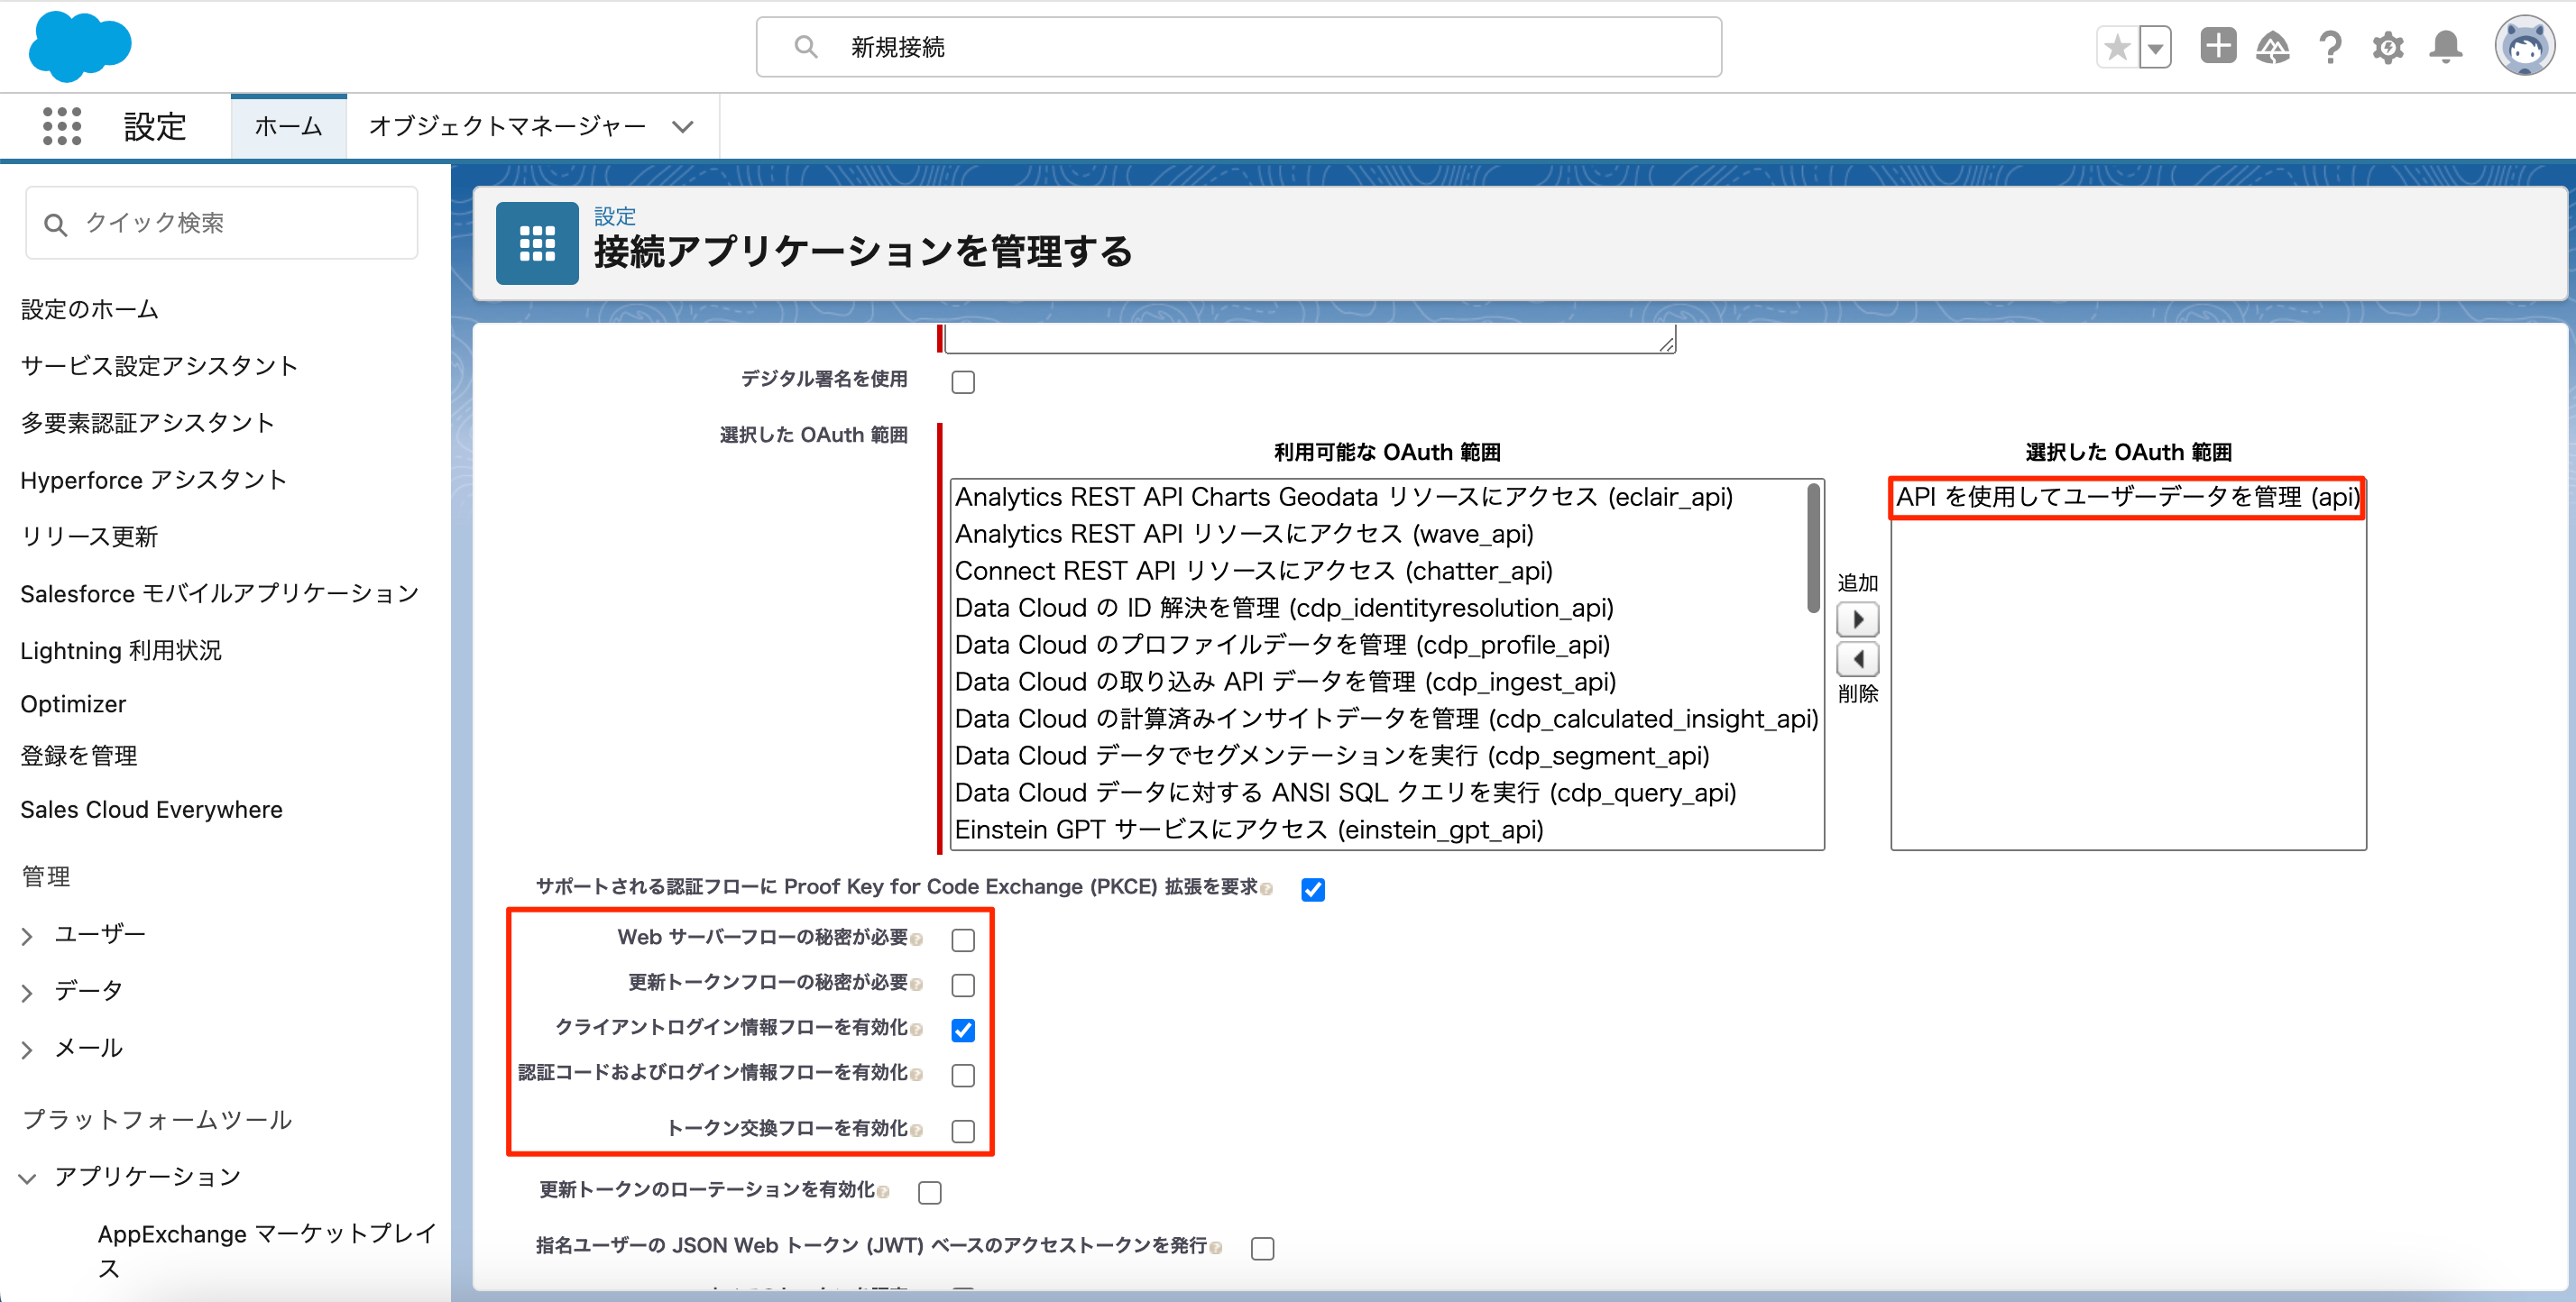Expand the メール tree section
This screenshot has height=1302, width=2576.
click(27, 1050)
